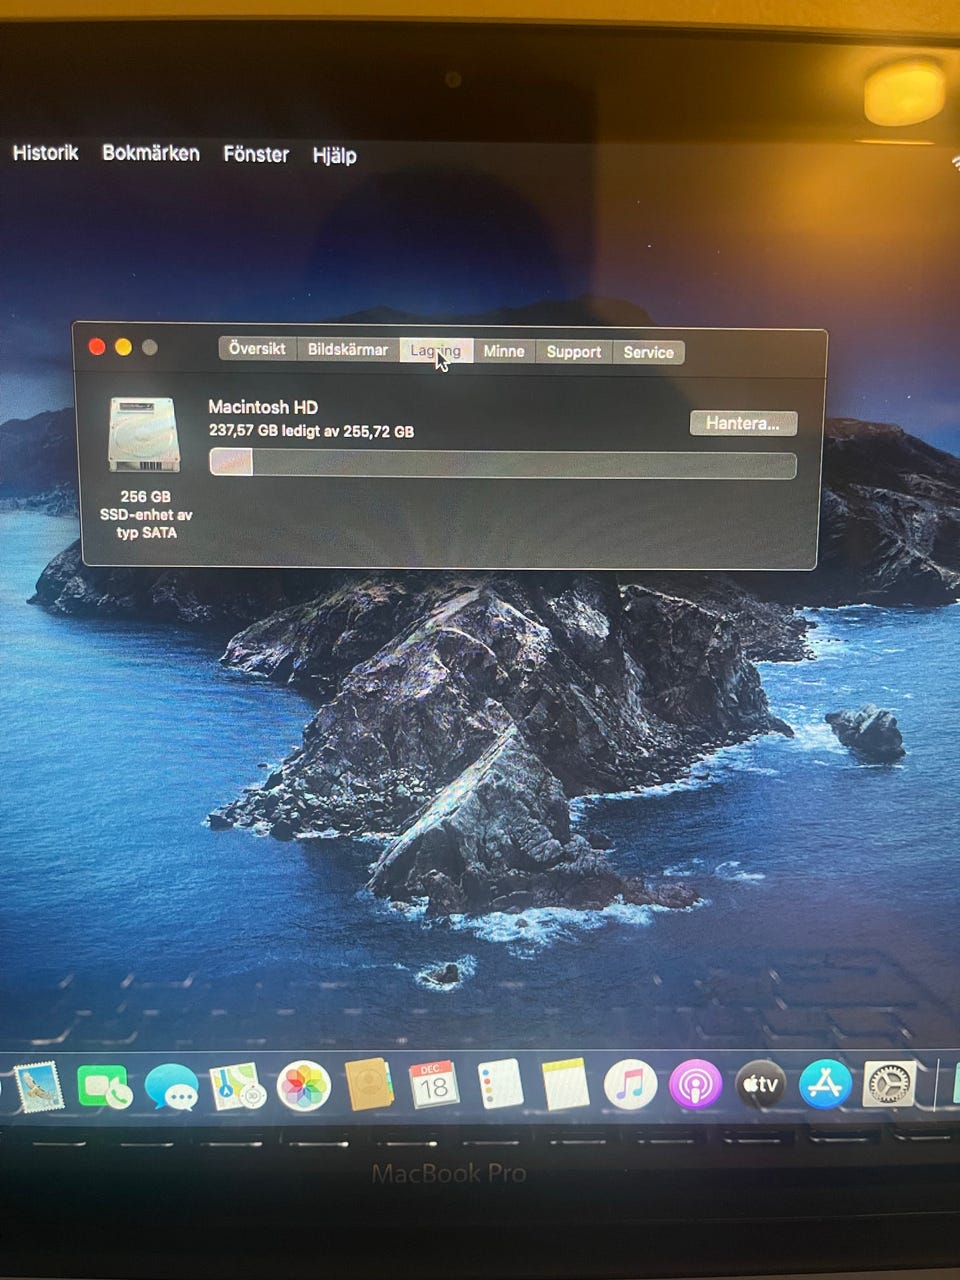This screenshot has height=1280, width=960.
Task: Open System Preferences from the Dock
Action: tap(889, 1084)
